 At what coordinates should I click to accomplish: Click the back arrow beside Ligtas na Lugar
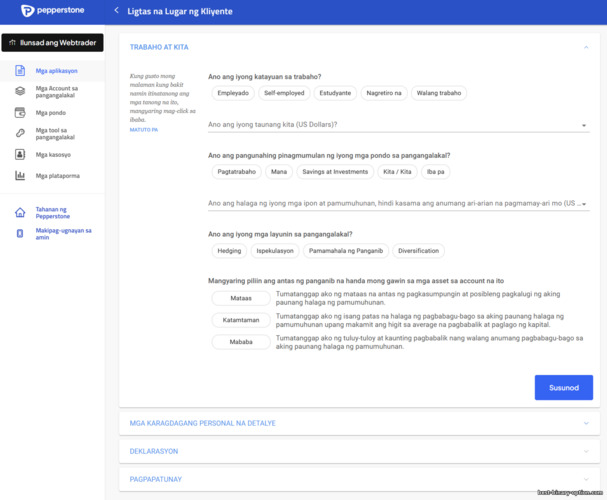pos(116,11)
